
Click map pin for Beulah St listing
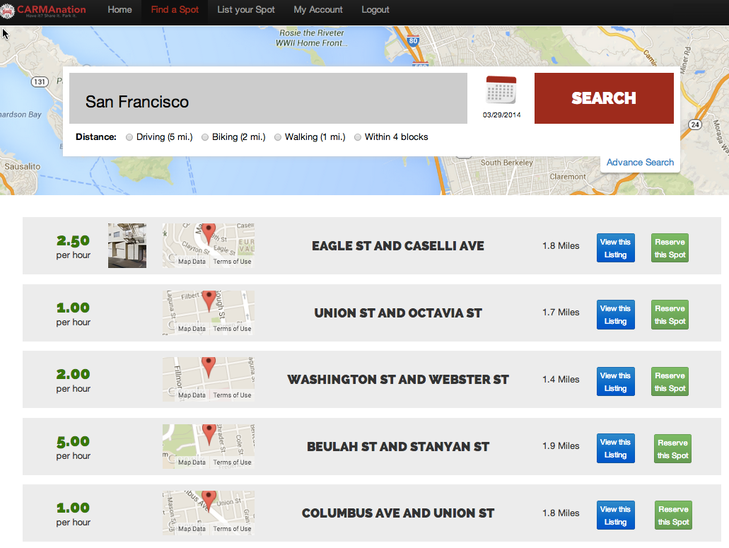(x=209, y=434)
